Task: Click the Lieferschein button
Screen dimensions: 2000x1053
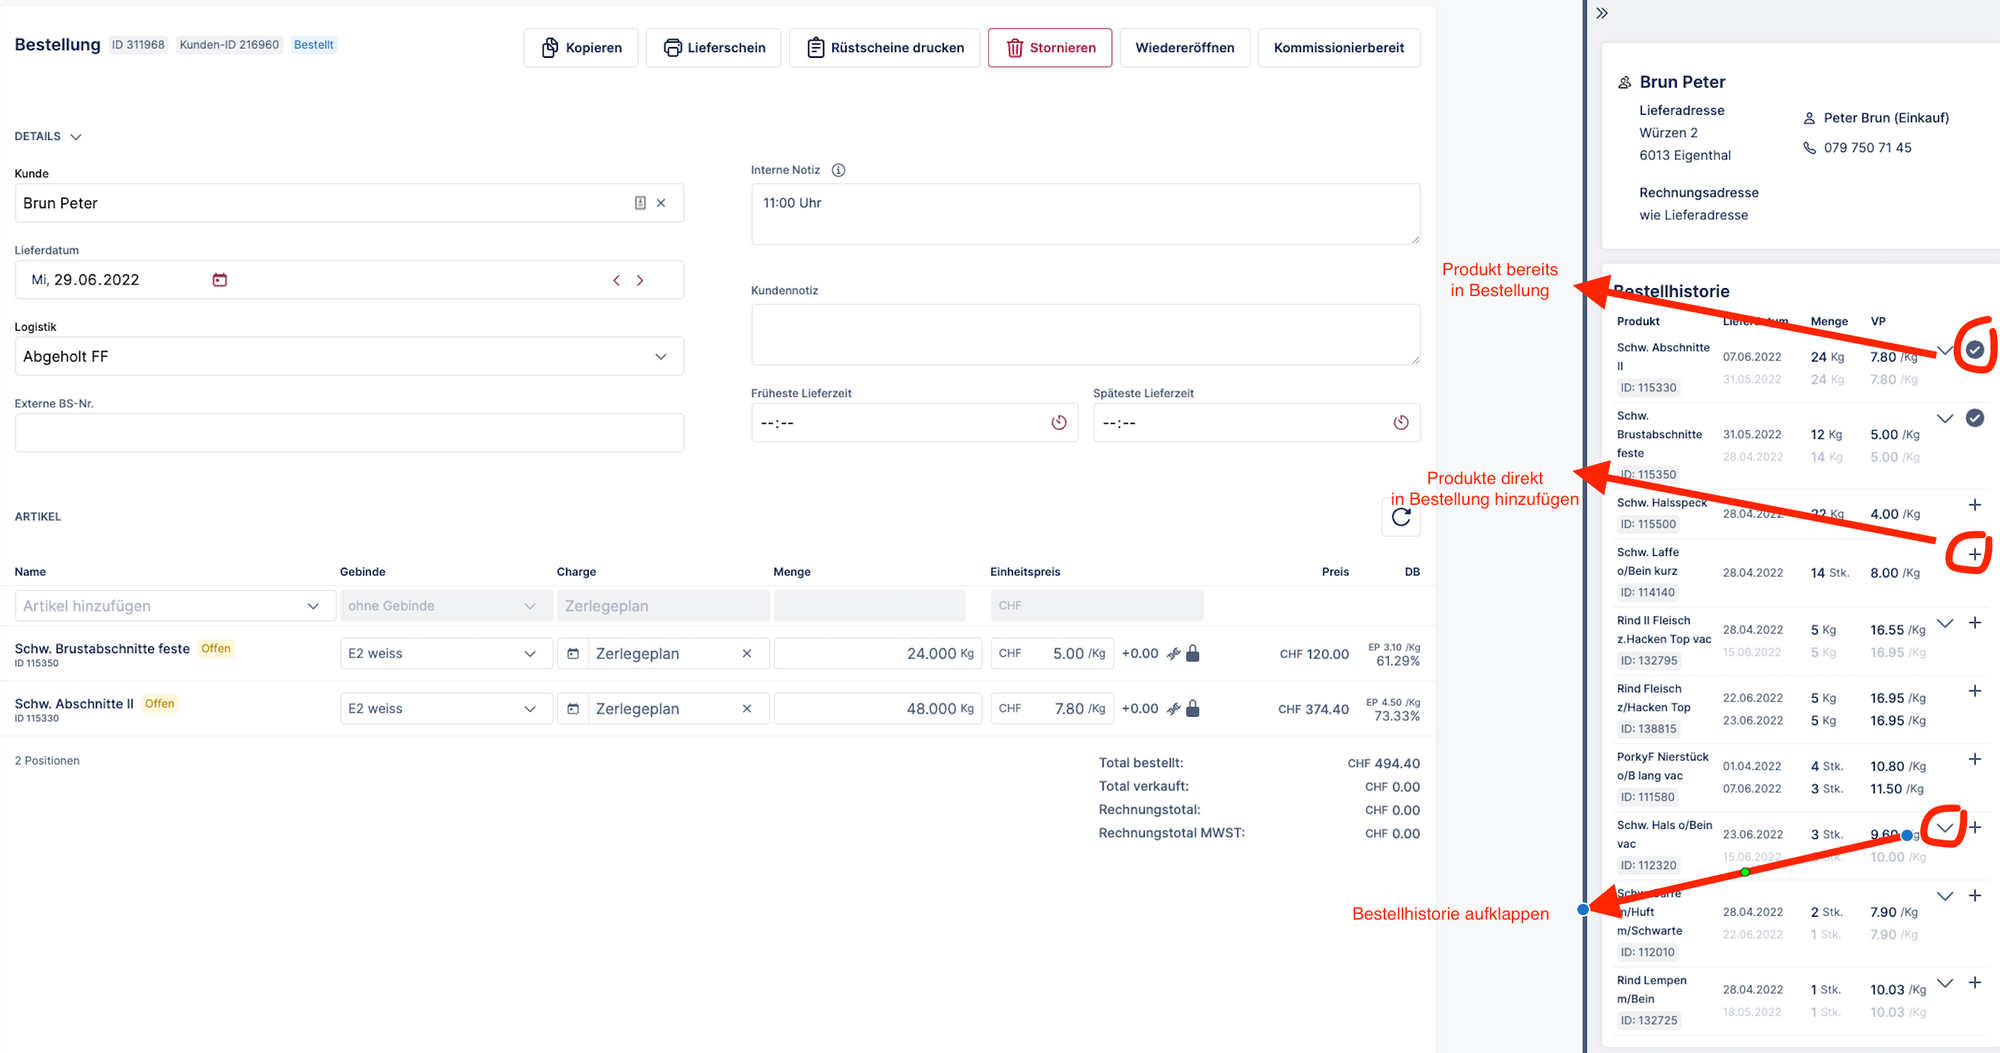Action: coord(714,48)
